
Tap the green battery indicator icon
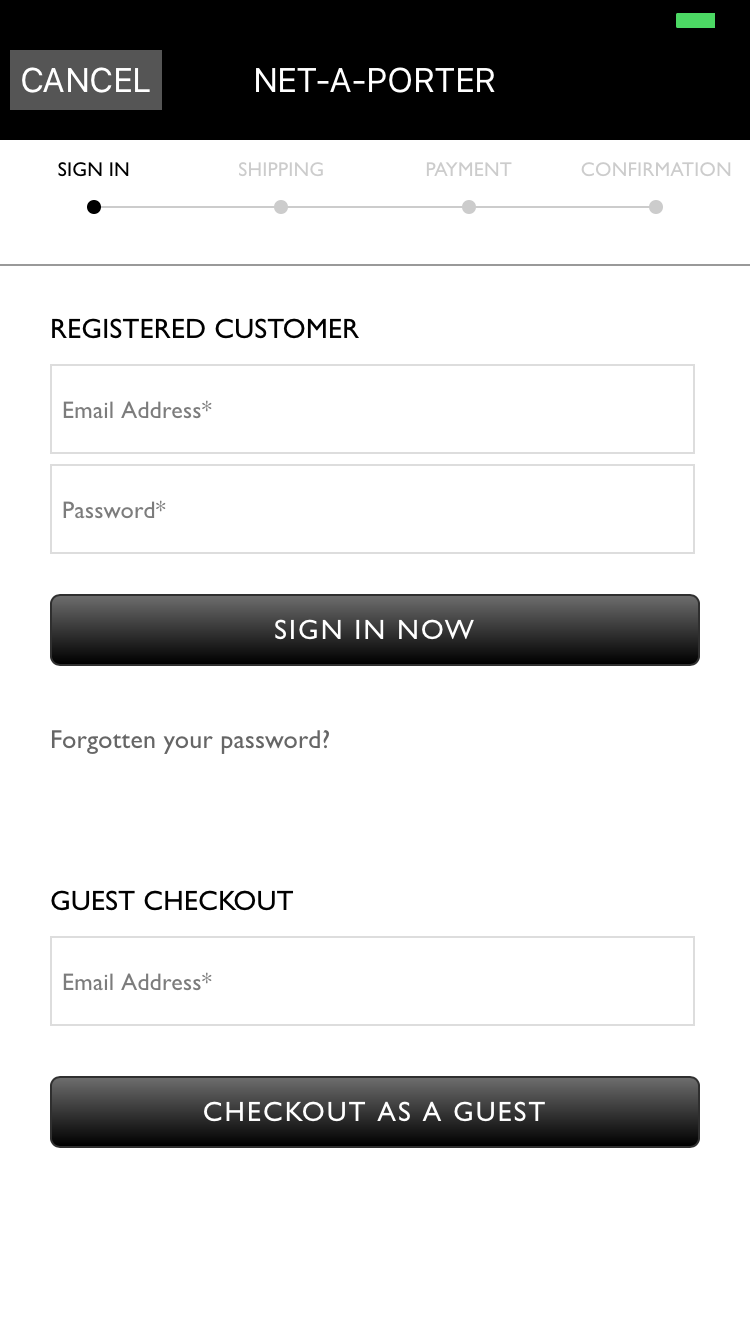coord(695,20)
